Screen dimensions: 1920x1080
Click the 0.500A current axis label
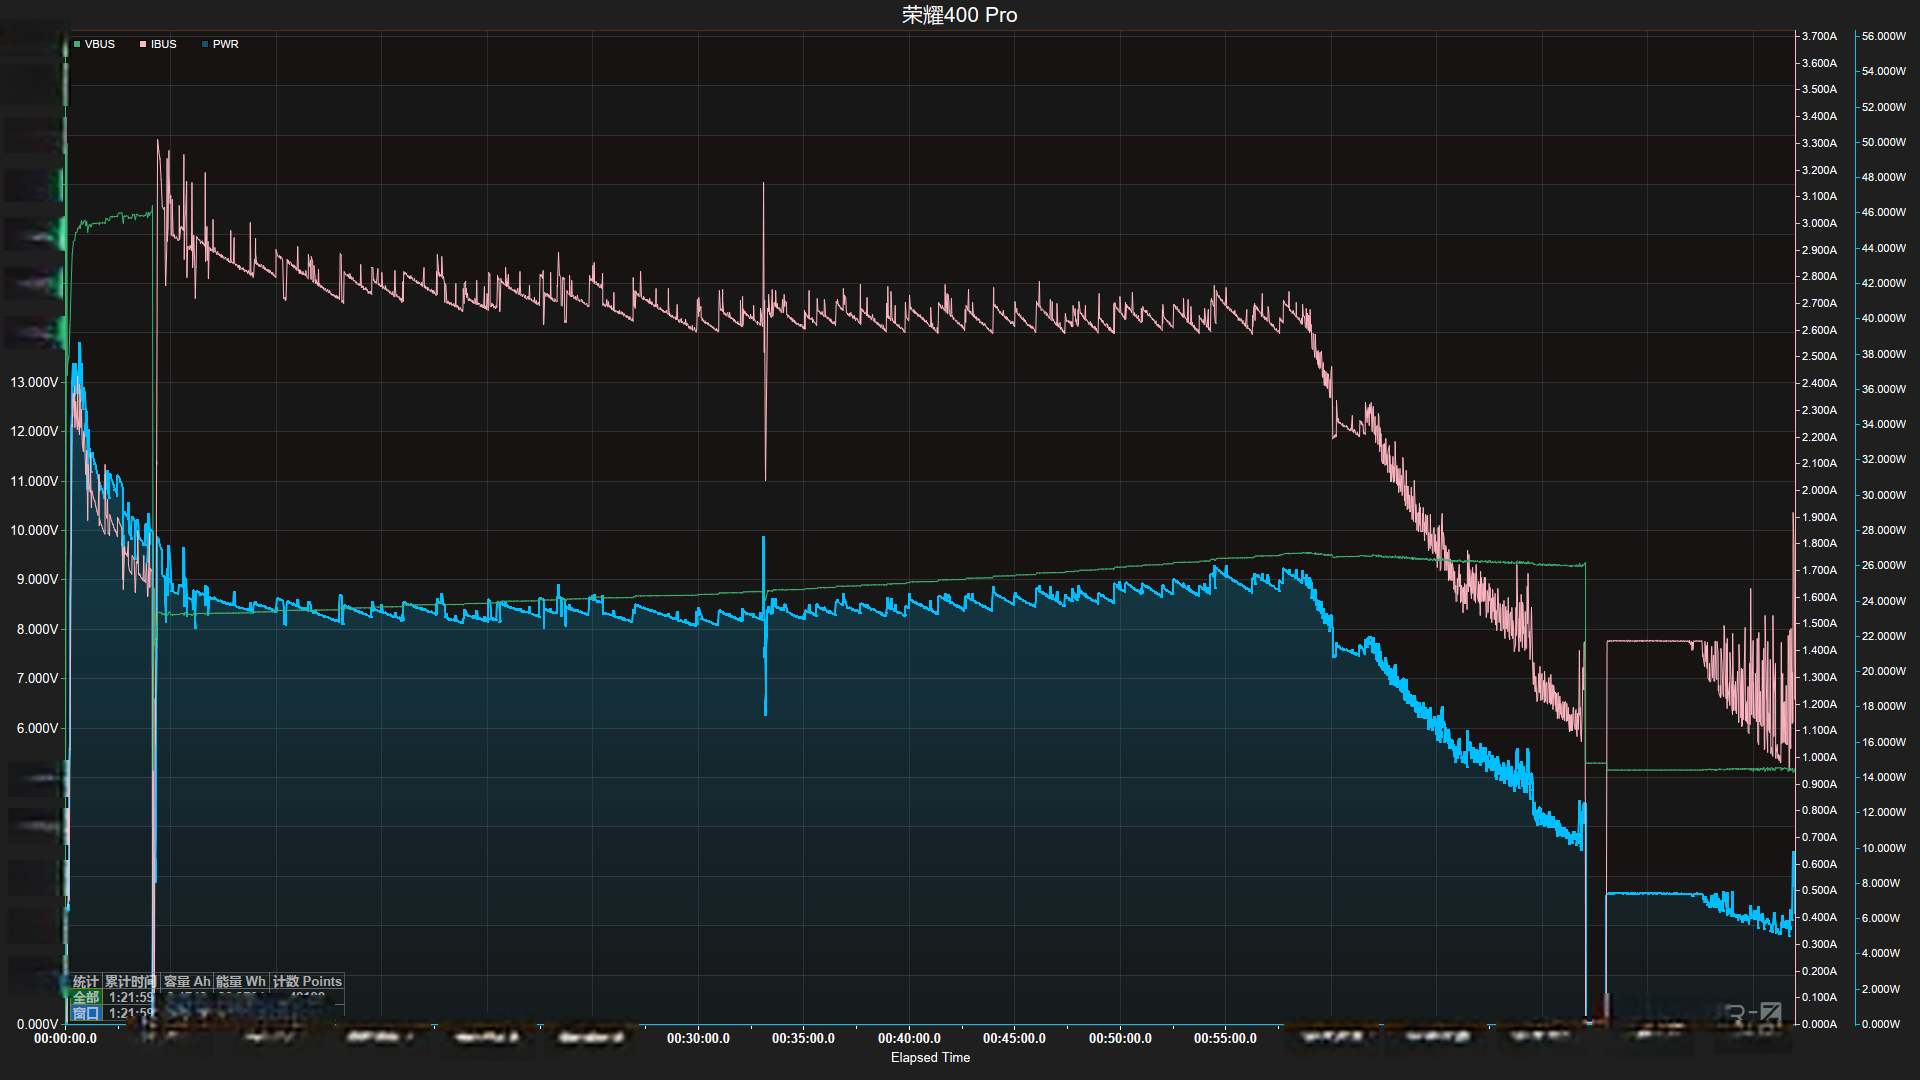[1819, 890]
